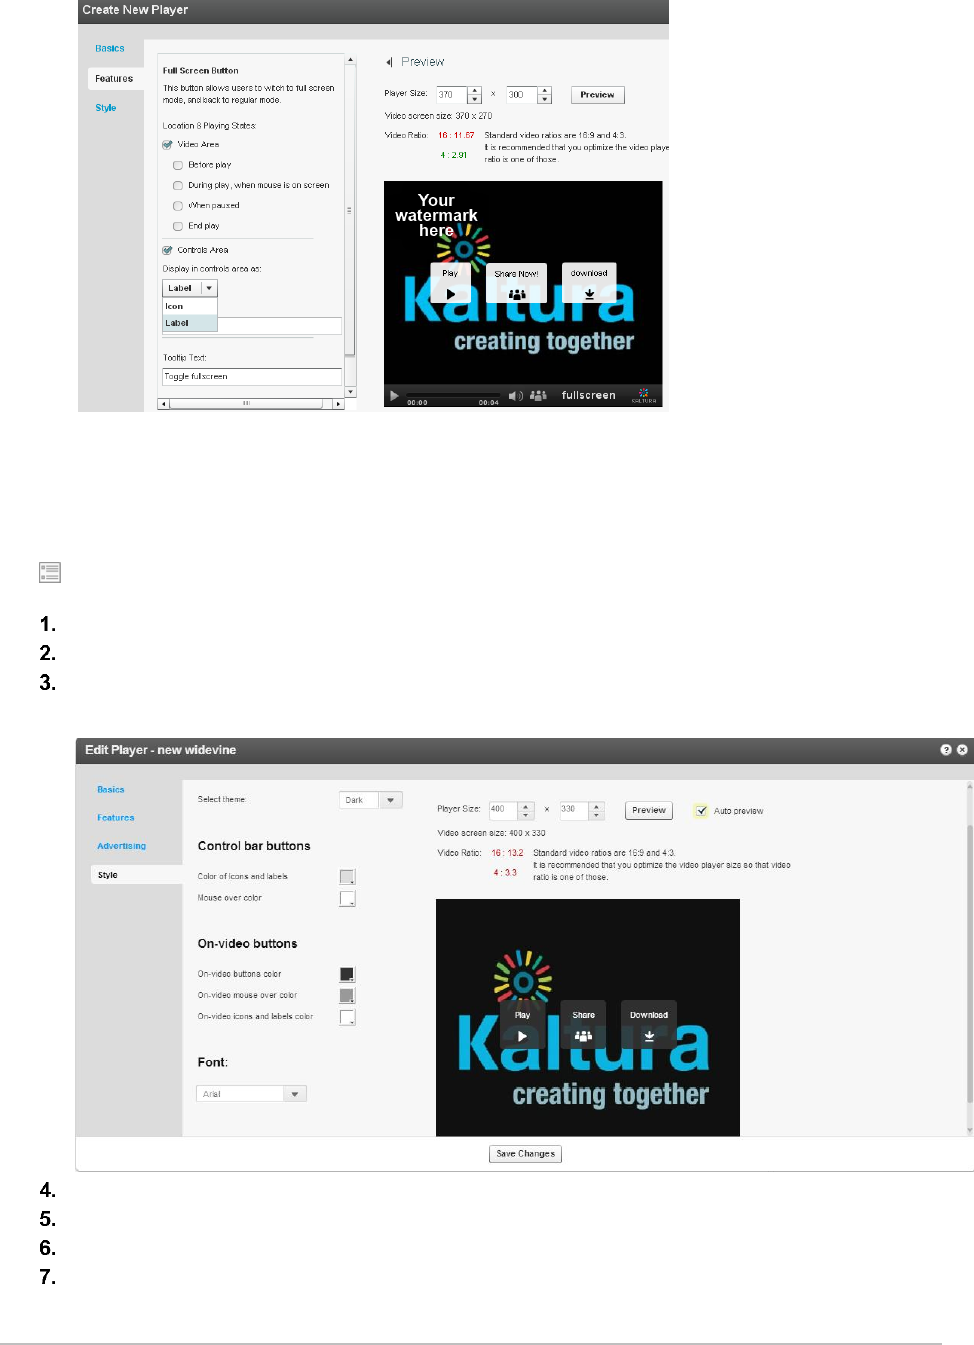Toggle the Auto preview checkbox in Edit Player
The height and width of the screenshot is (1345, 974).
(701, 811)
